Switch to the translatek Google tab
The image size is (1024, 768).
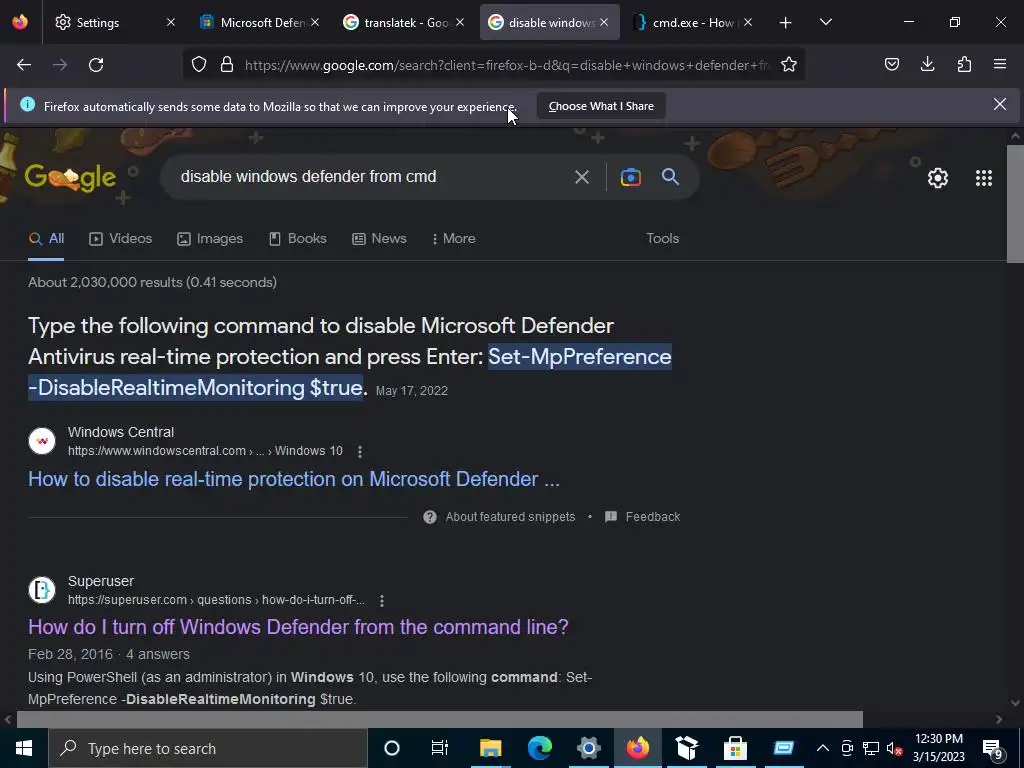tap(405, 22)
